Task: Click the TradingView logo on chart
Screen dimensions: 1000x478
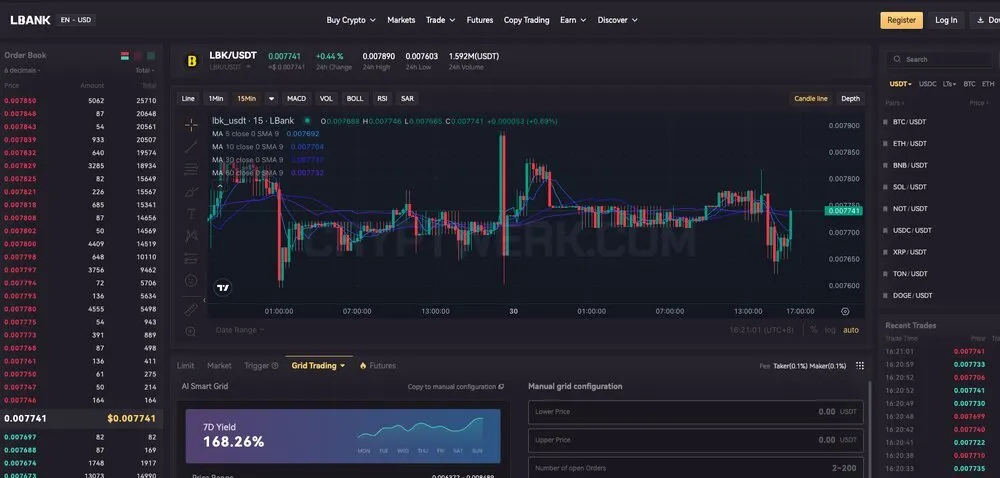Action: coord(223,287)
